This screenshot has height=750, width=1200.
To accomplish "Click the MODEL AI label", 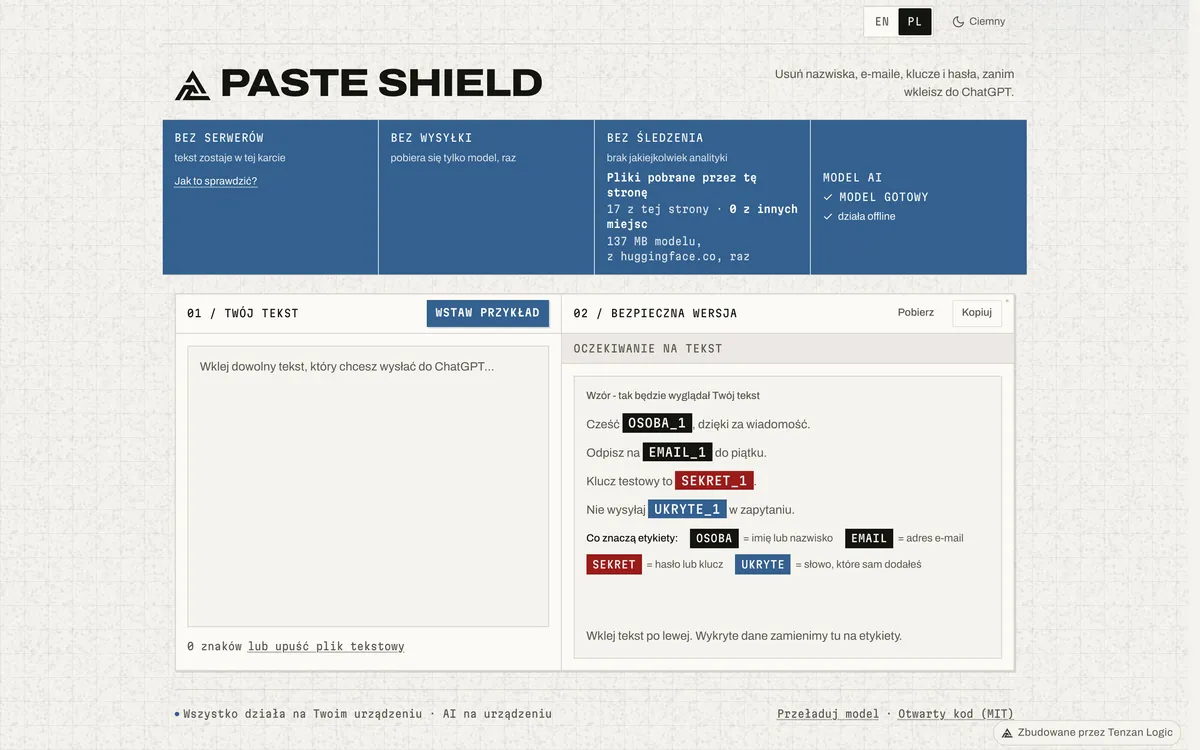I will [x=852, y=177].
